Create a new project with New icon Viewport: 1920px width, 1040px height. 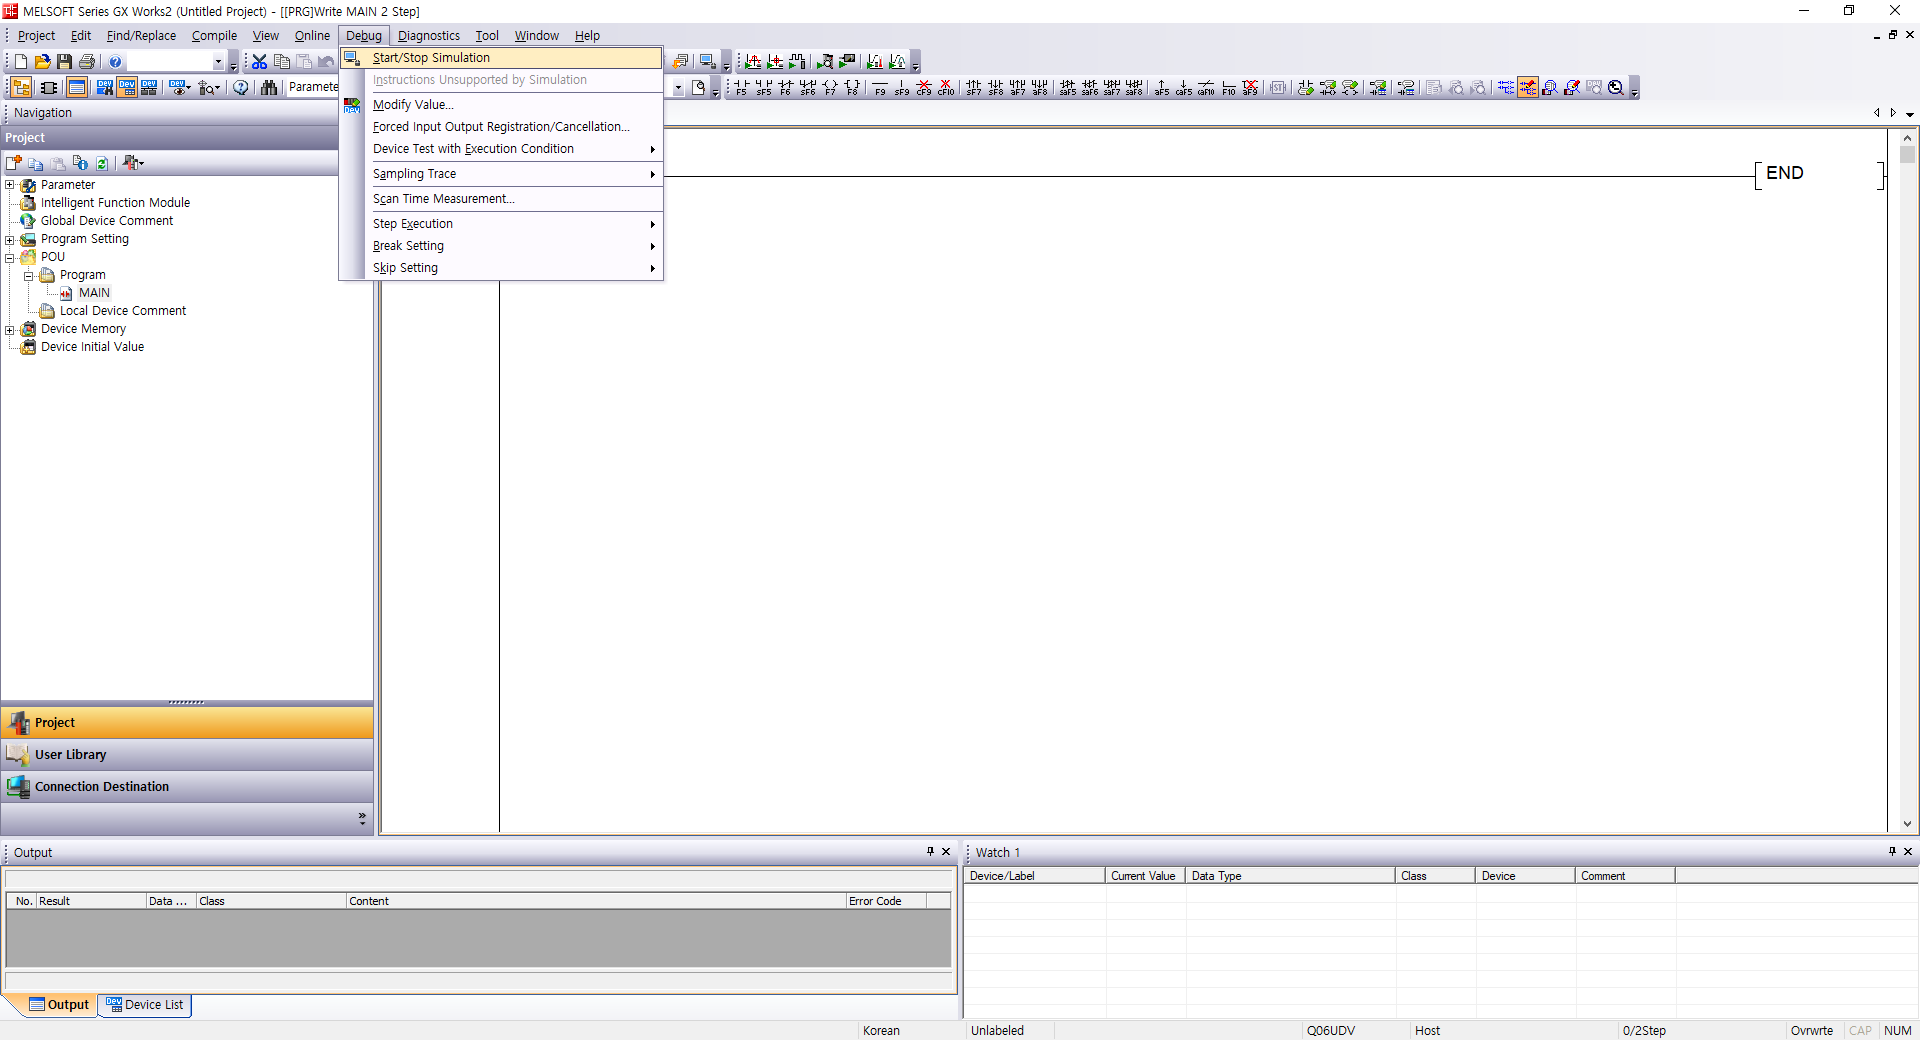pos(21,62)
